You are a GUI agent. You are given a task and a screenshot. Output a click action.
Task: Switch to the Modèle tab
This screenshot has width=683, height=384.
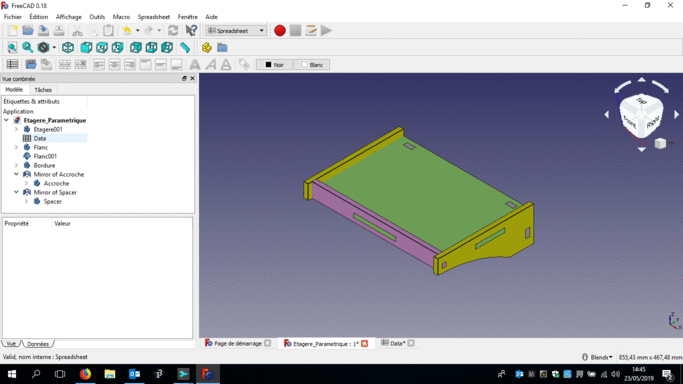pos(14,89)
